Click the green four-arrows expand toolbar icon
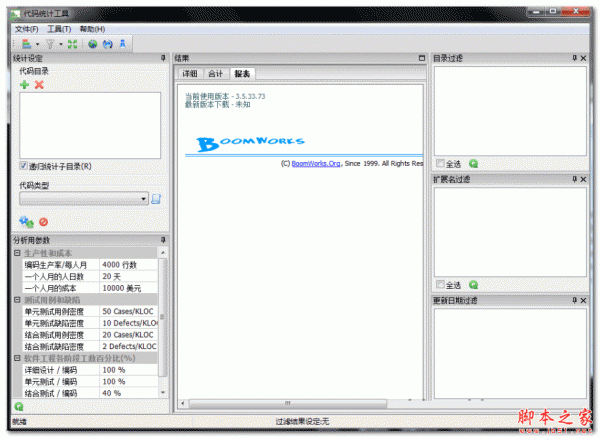The image size is (600, 438). tap(72, 44)
